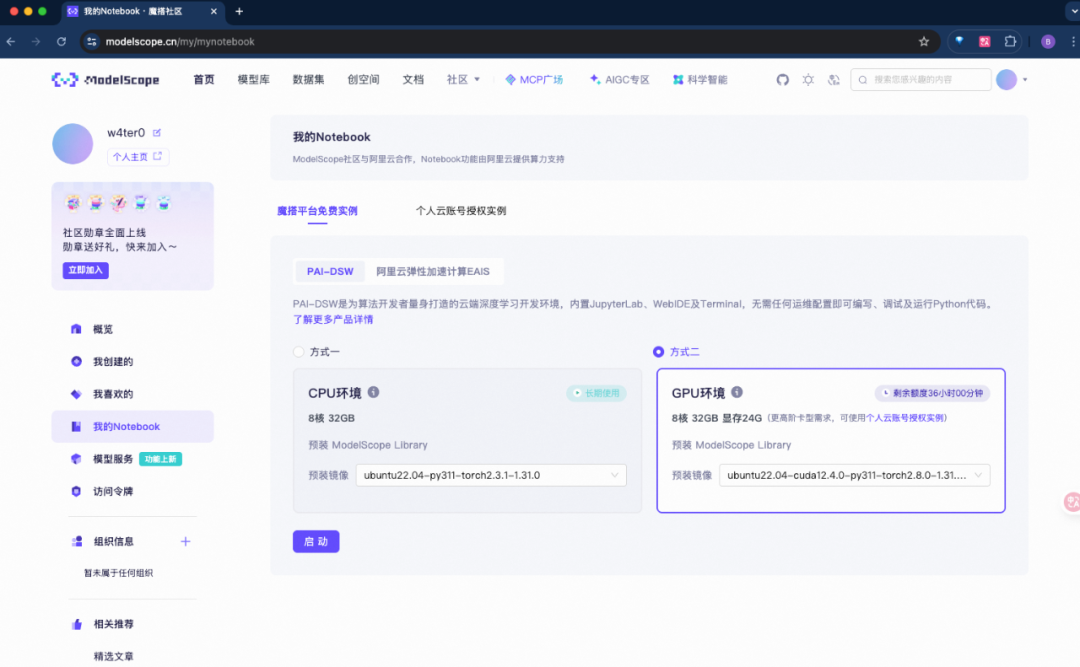Open the browser profile B avatar

(x=1048, y=41)
